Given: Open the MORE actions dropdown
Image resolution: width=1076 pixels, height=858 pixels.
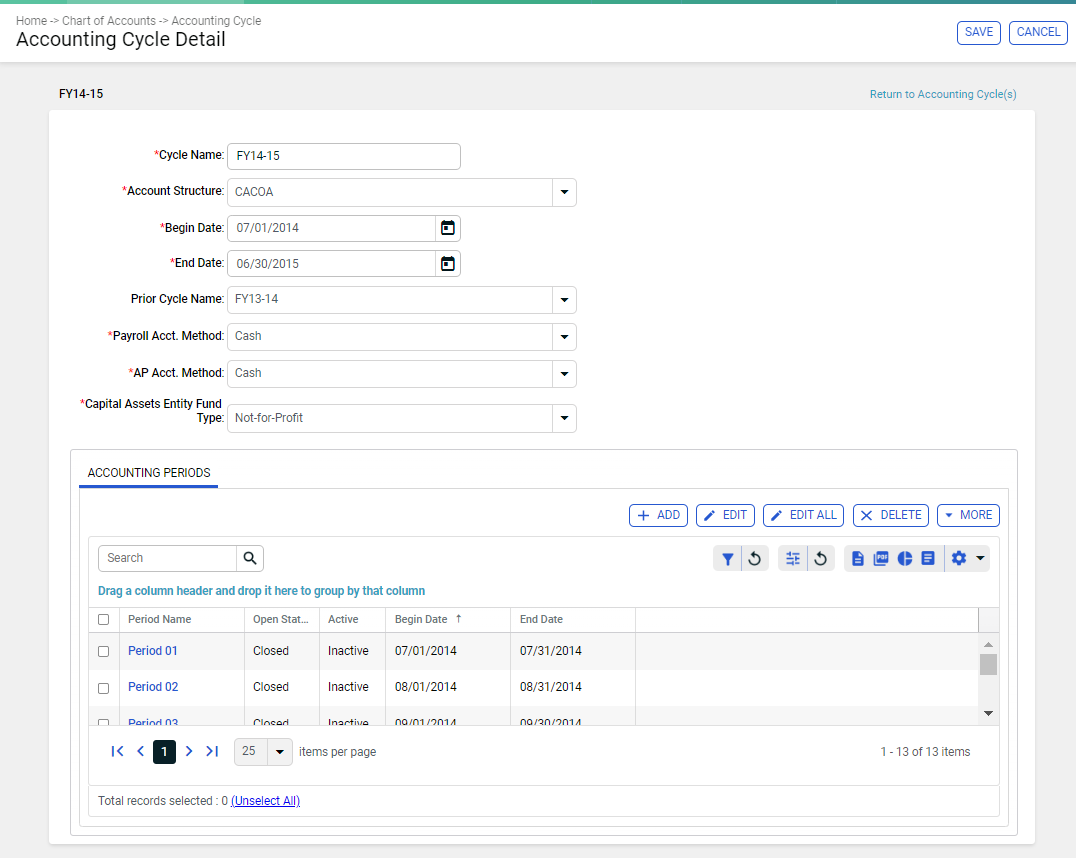Looking at the screenshot, I should (968, 515).
